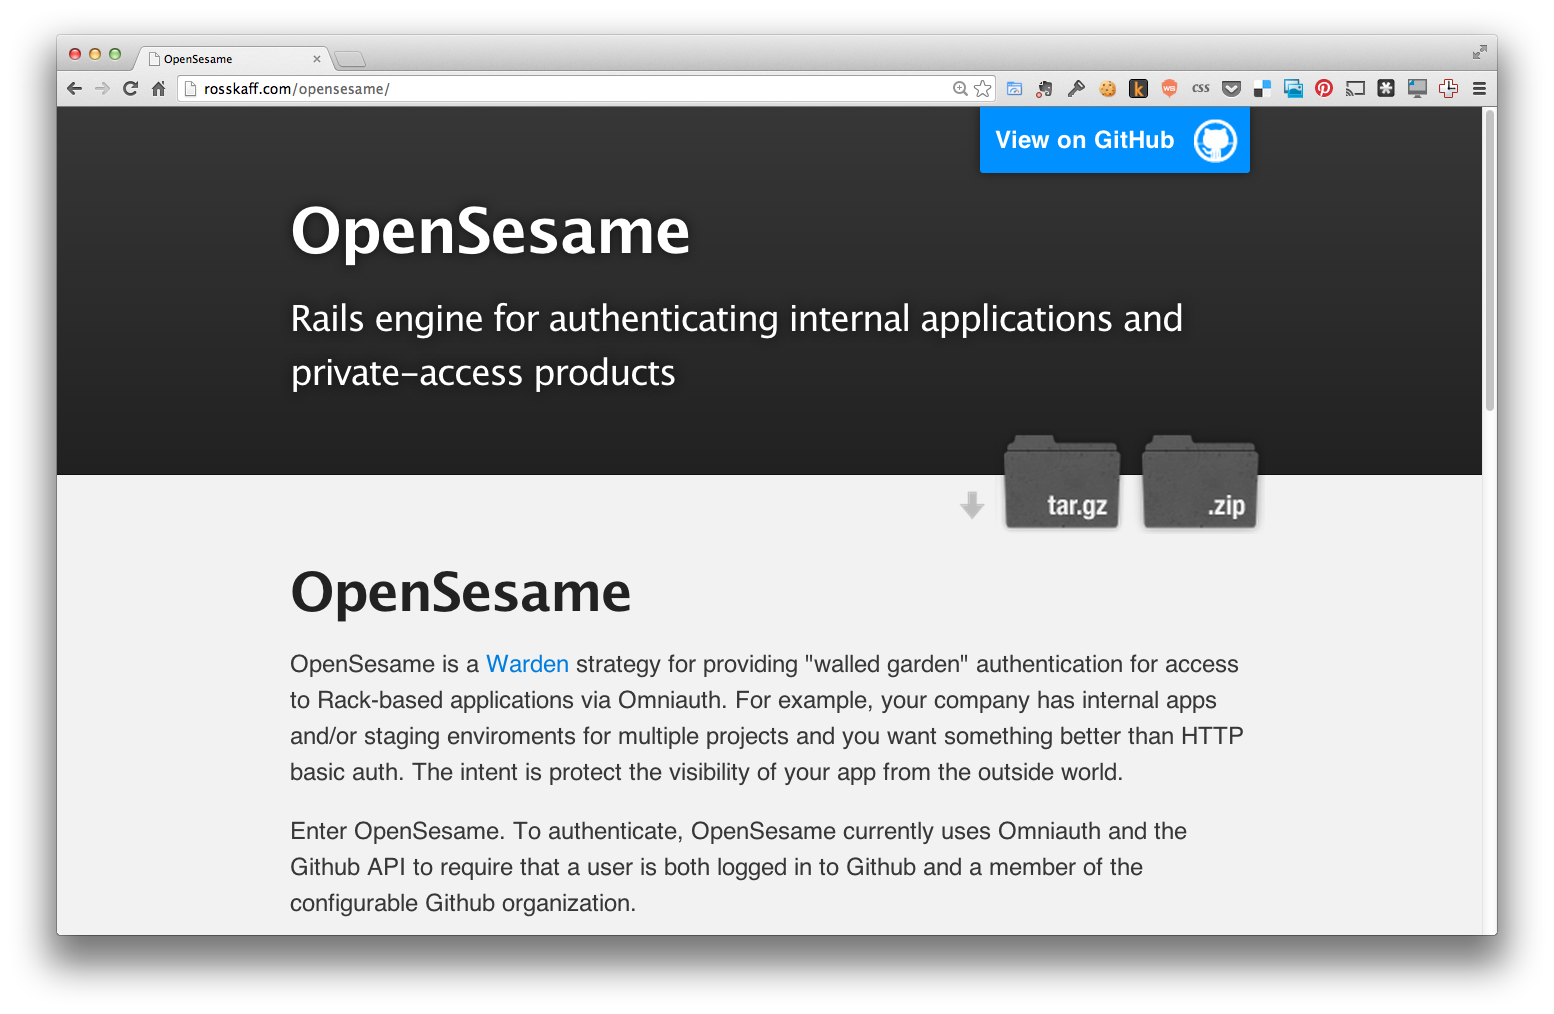Click the CSS viewer extension
1554x1014 pixels.
(1200, 89)
